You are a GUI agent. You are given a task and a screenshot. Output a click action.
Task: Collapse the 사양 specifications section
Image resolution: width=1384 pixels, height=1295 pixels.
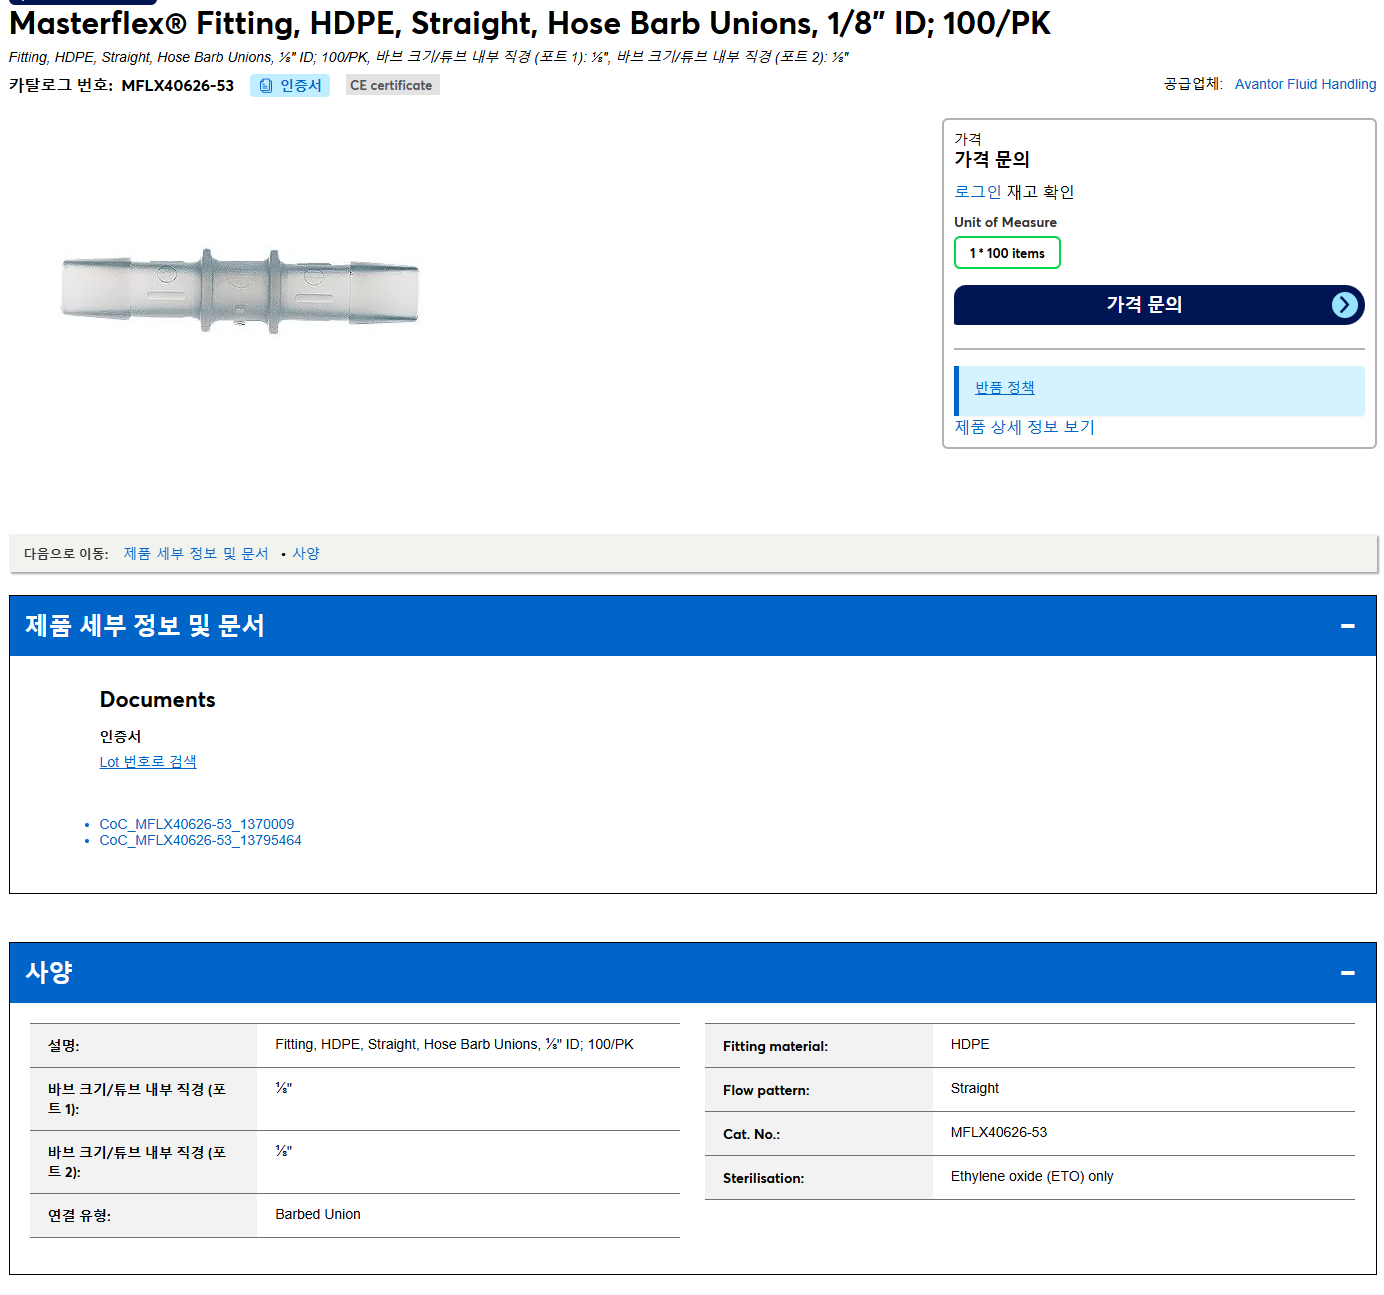tap(1347, 973)
